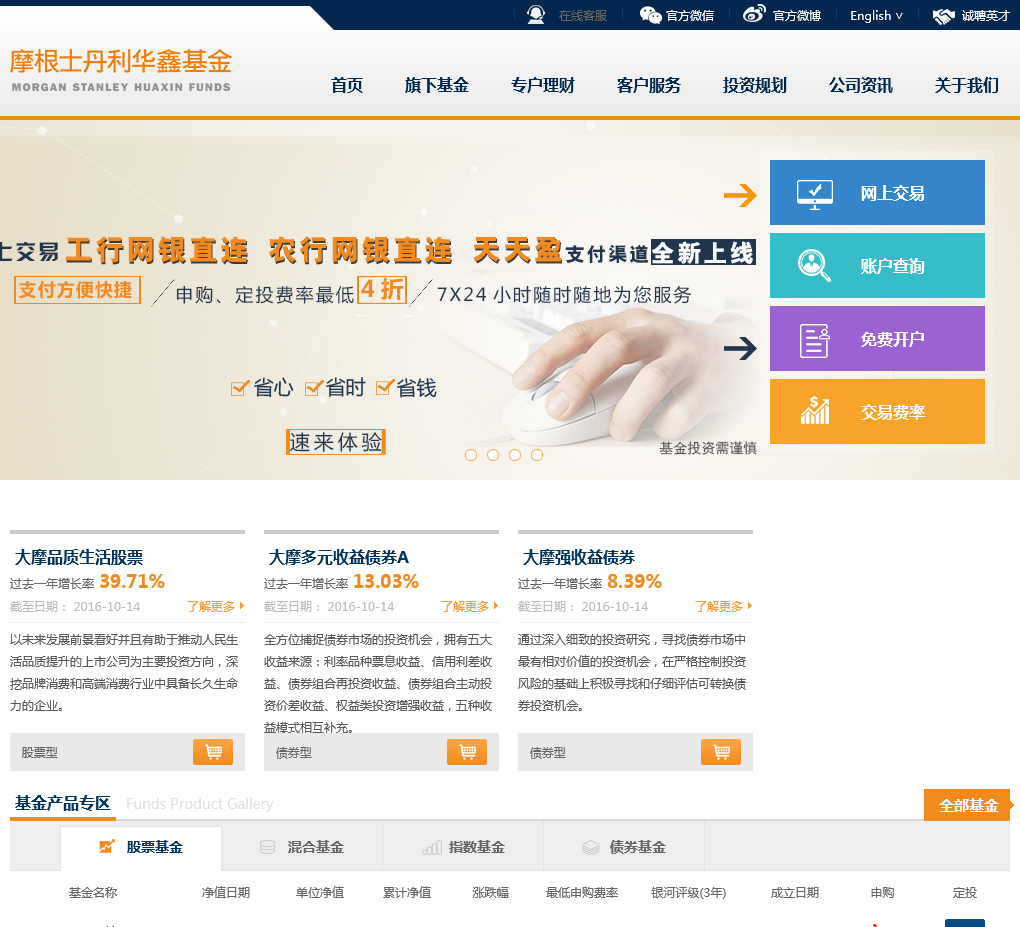This screenshot has height=927, width=1020.
Task: Click the magnifier icon on 账户查询 tile
Action: click(814, 266)
